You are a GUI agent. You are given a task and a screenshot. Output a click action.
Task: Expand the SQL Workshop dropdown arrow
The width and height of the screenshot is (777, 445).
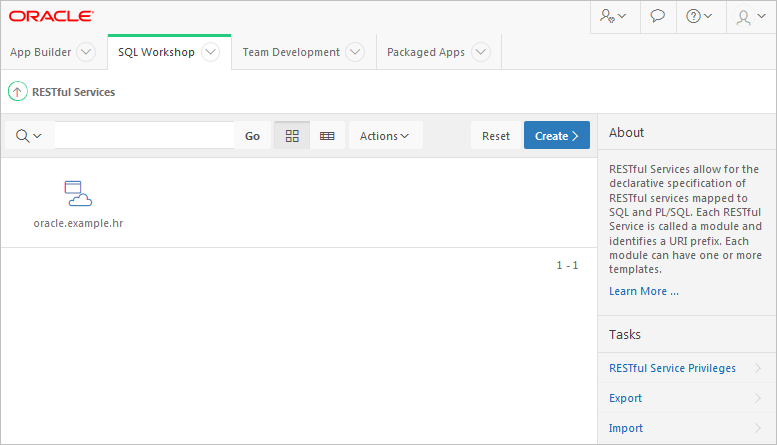point(210,52)
